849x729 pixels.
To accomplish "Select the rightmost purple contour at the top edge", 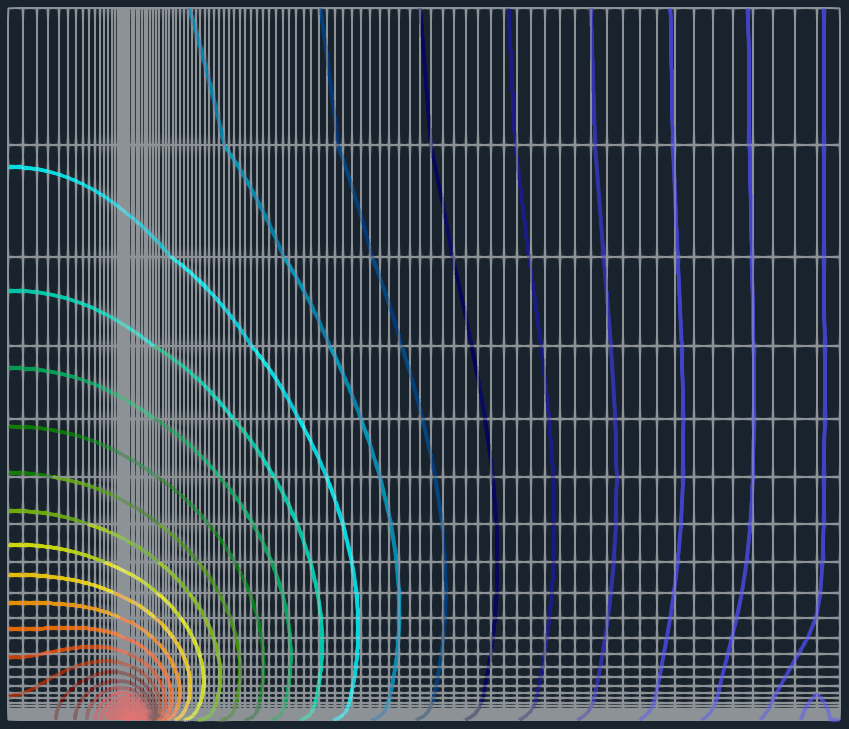I will (x=823, y=14).
